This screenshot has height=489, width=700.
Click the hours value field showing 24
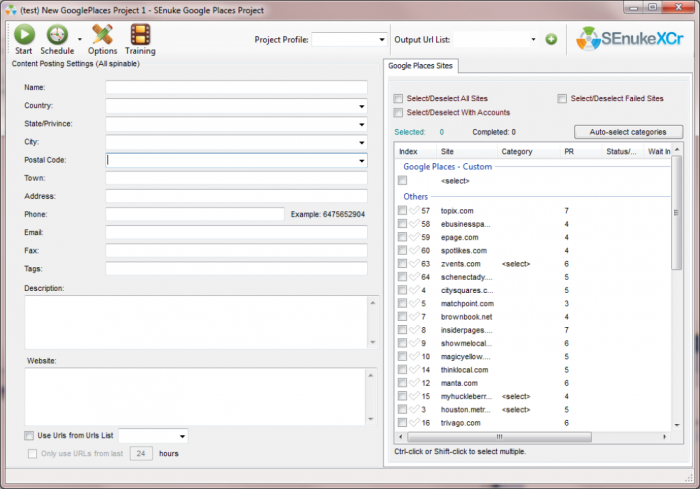coord(141,454)
